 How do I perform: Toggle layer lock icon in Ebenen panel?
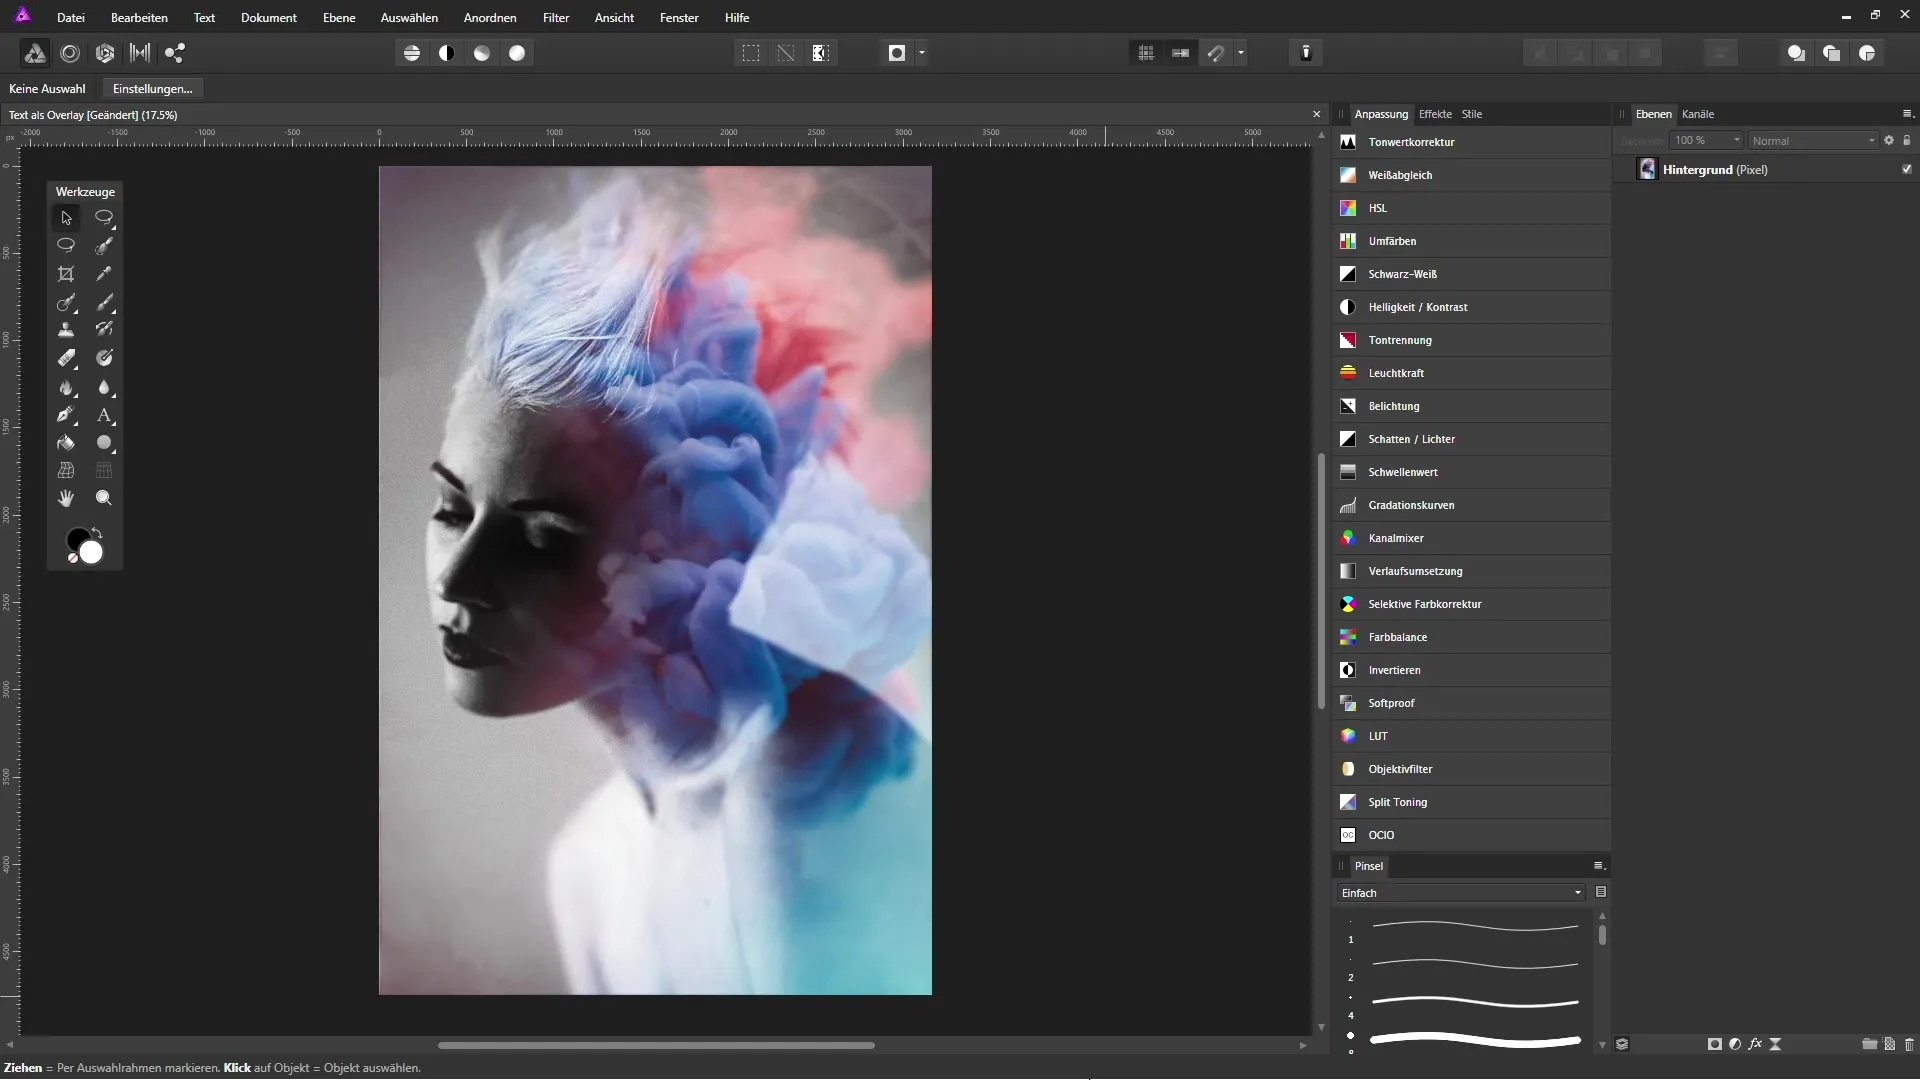[x=1907, y=140]
